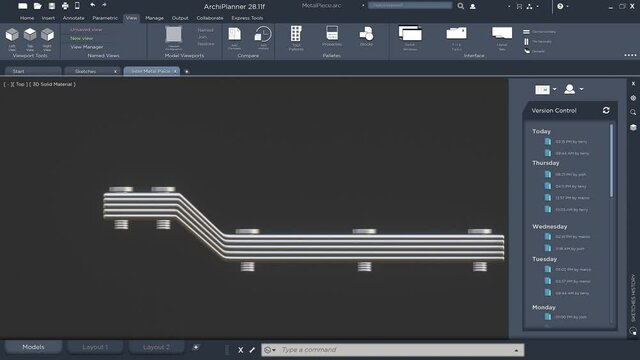The width and height of the screenshot is (640, 360).
Task: Click the network share icon in title bar
Action: [x=530, y=6]
